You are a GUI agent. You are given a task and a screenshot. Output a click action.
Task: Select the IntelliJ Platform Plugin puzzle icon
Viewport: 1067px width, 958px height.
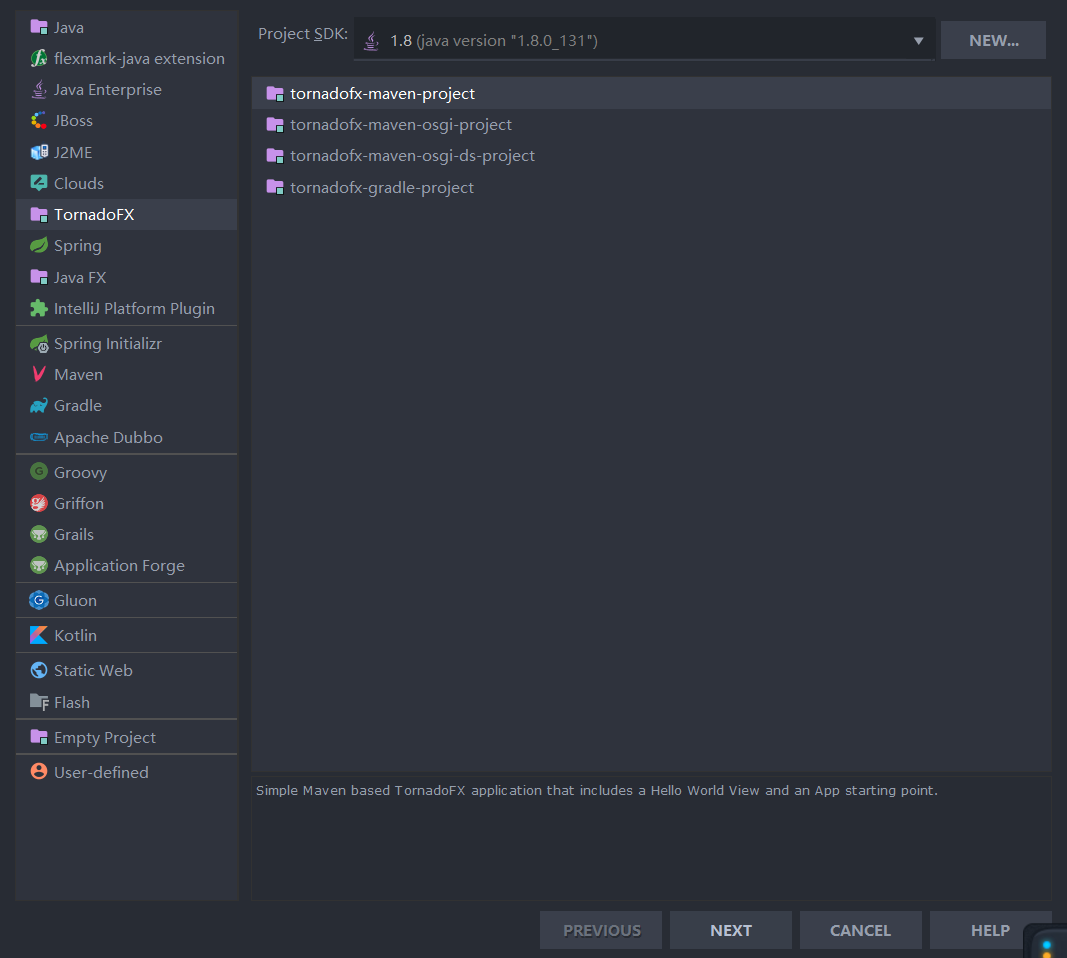coord(39,308)
